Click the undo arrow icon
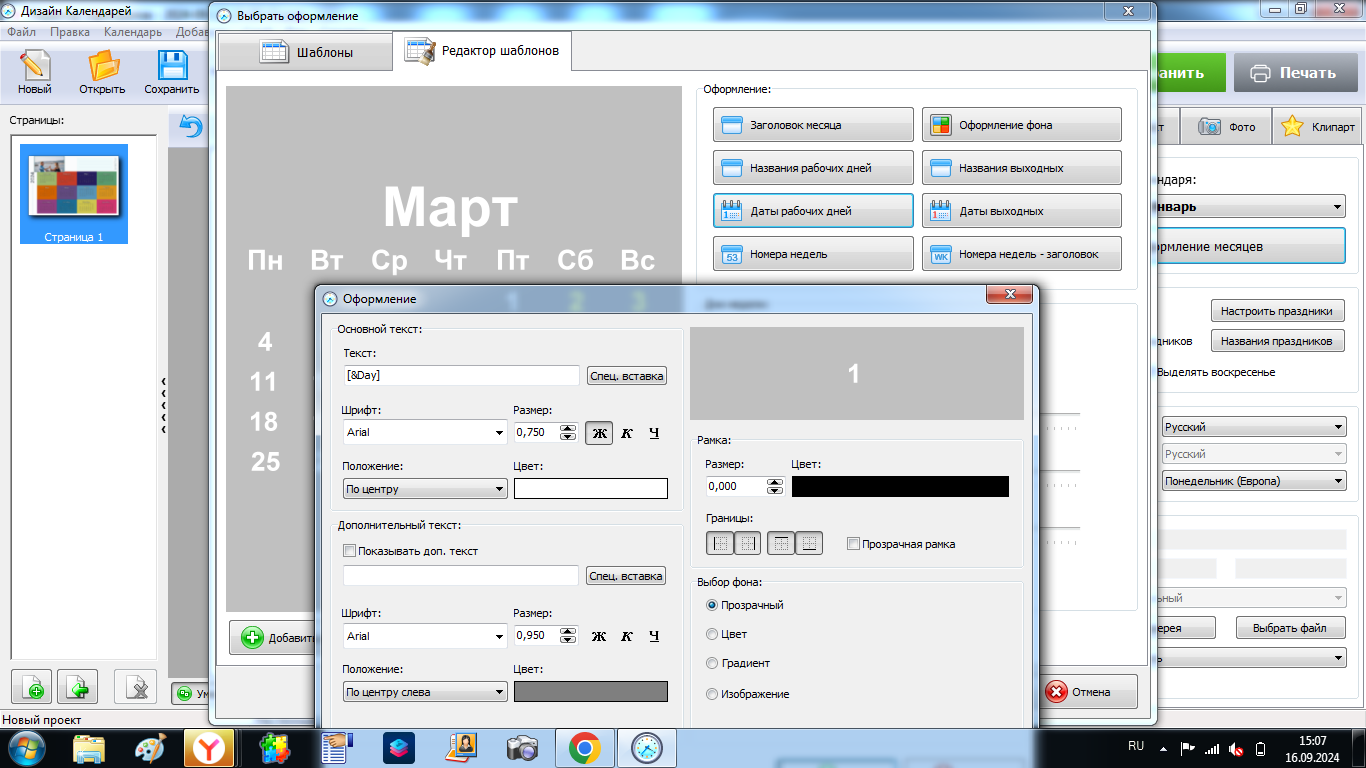This screenshot has height=768, width=1366. 190,127
